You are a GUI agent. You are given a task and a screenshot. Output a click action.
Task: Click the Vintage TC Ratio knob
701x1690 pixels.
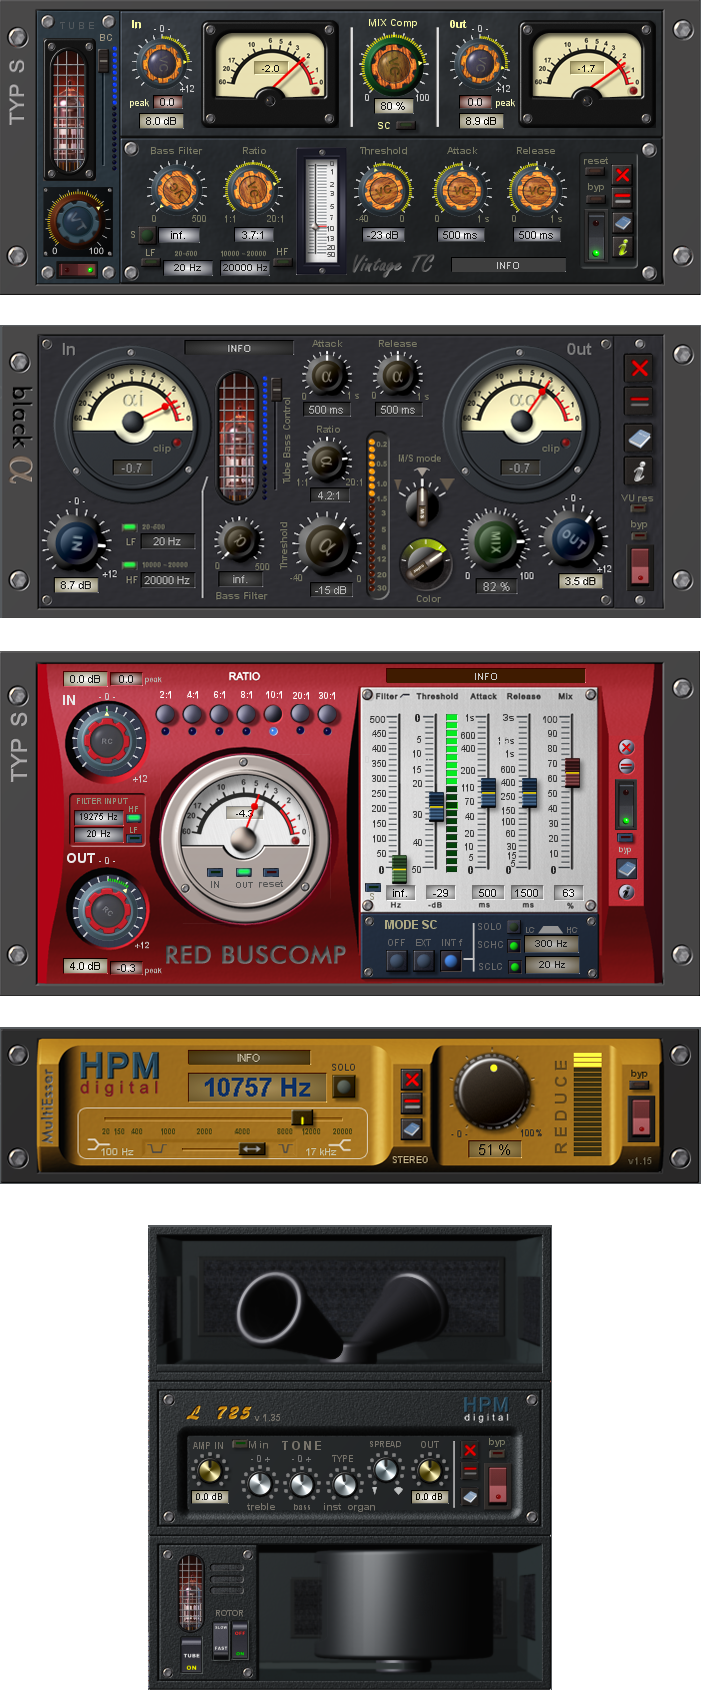coord(252,190)
